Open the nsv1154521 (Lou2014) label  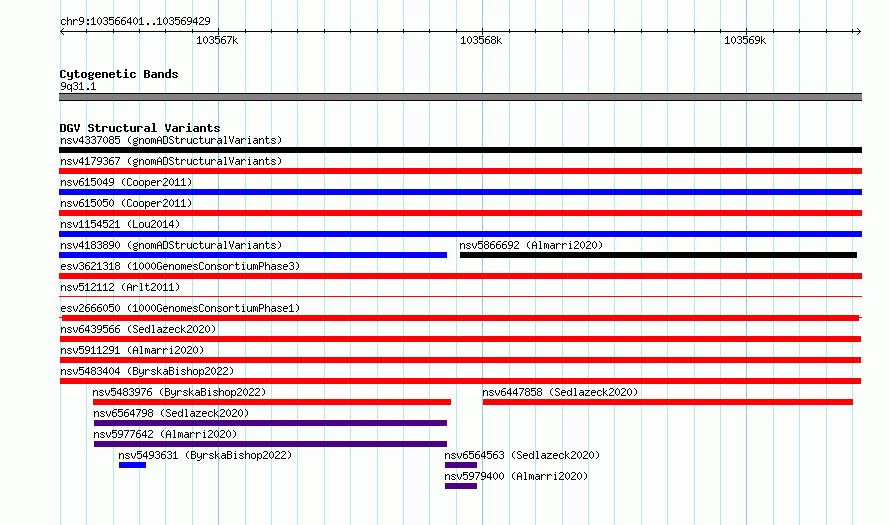pos(120,224)
